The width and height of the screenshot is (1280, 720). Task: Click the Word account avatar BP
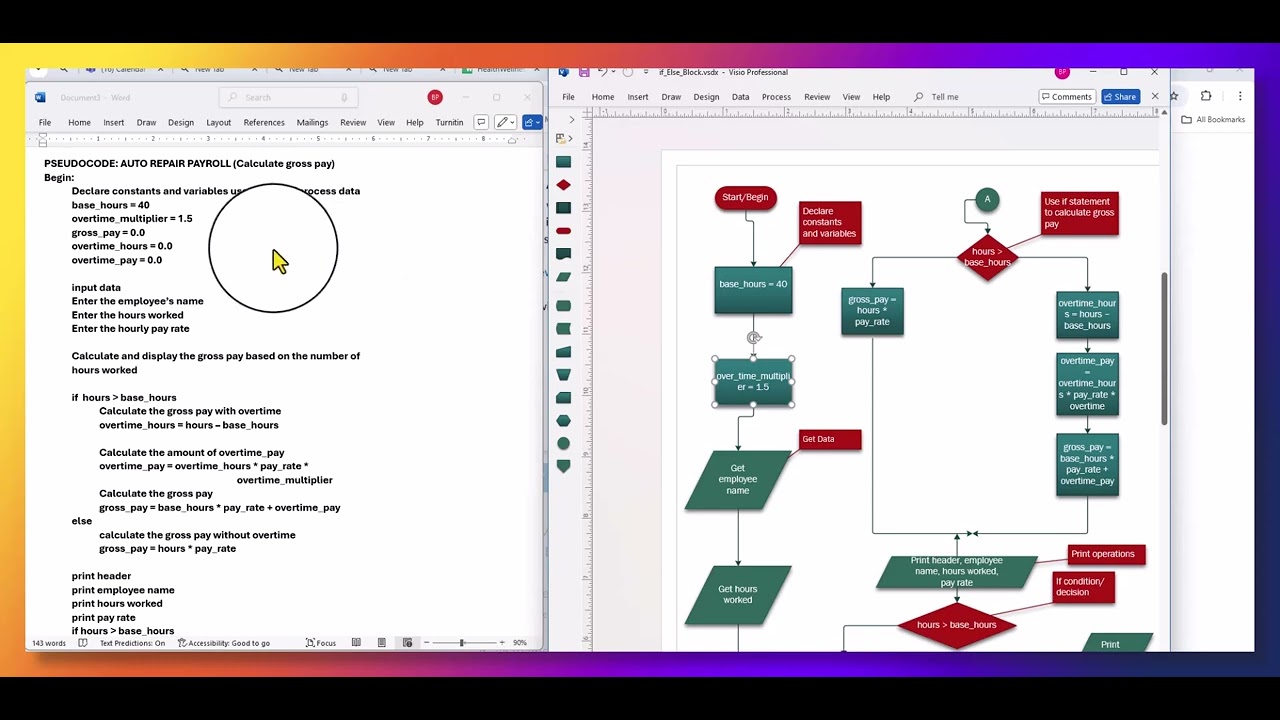point(434,97)
